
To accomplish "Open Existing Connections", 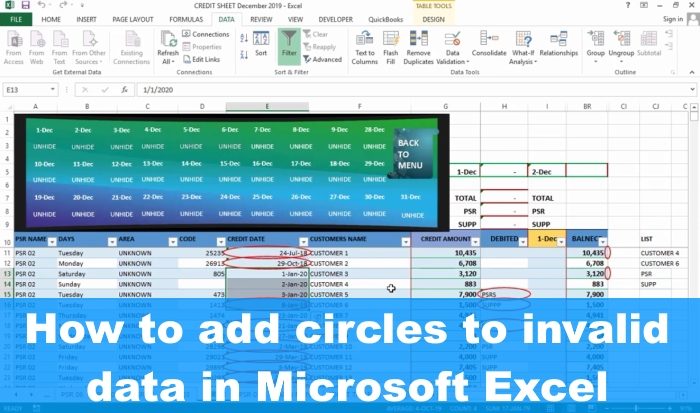I will (132, 48).
